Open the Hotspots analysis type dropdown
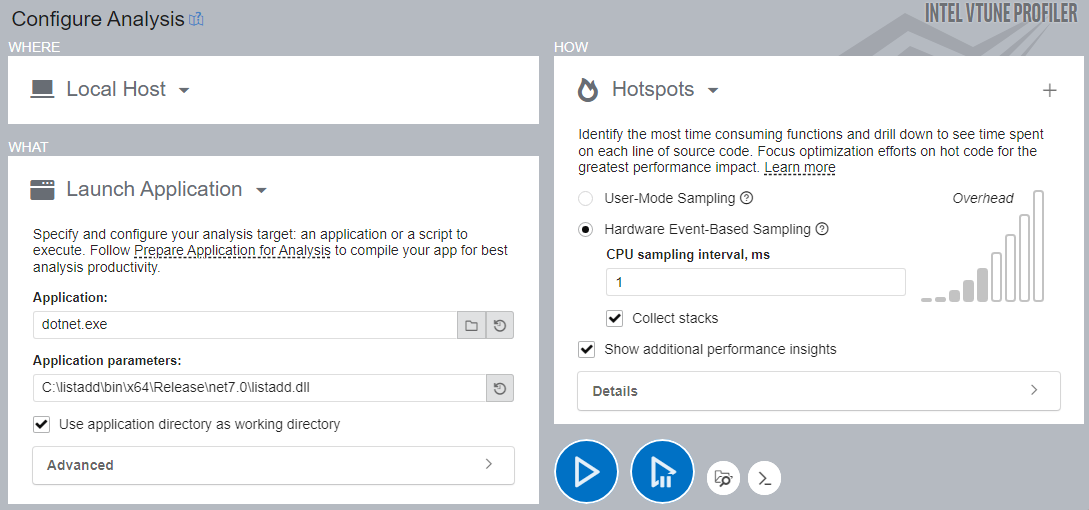The height and width of the screenshot is (510, 1089). coord(713,90)
